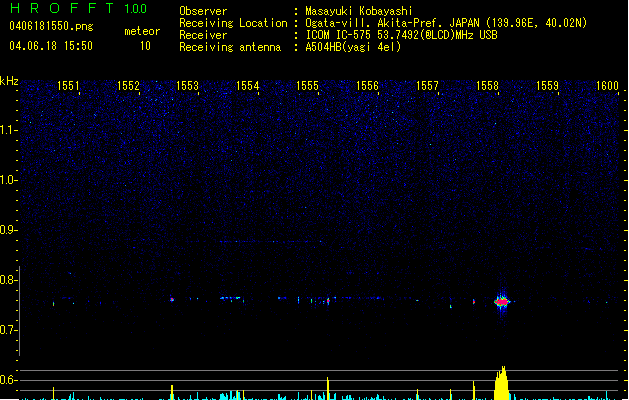629x400 pixels.
Task: Click the tall yellow intensity peak at 1558
Action: click(x=501, y=383)
